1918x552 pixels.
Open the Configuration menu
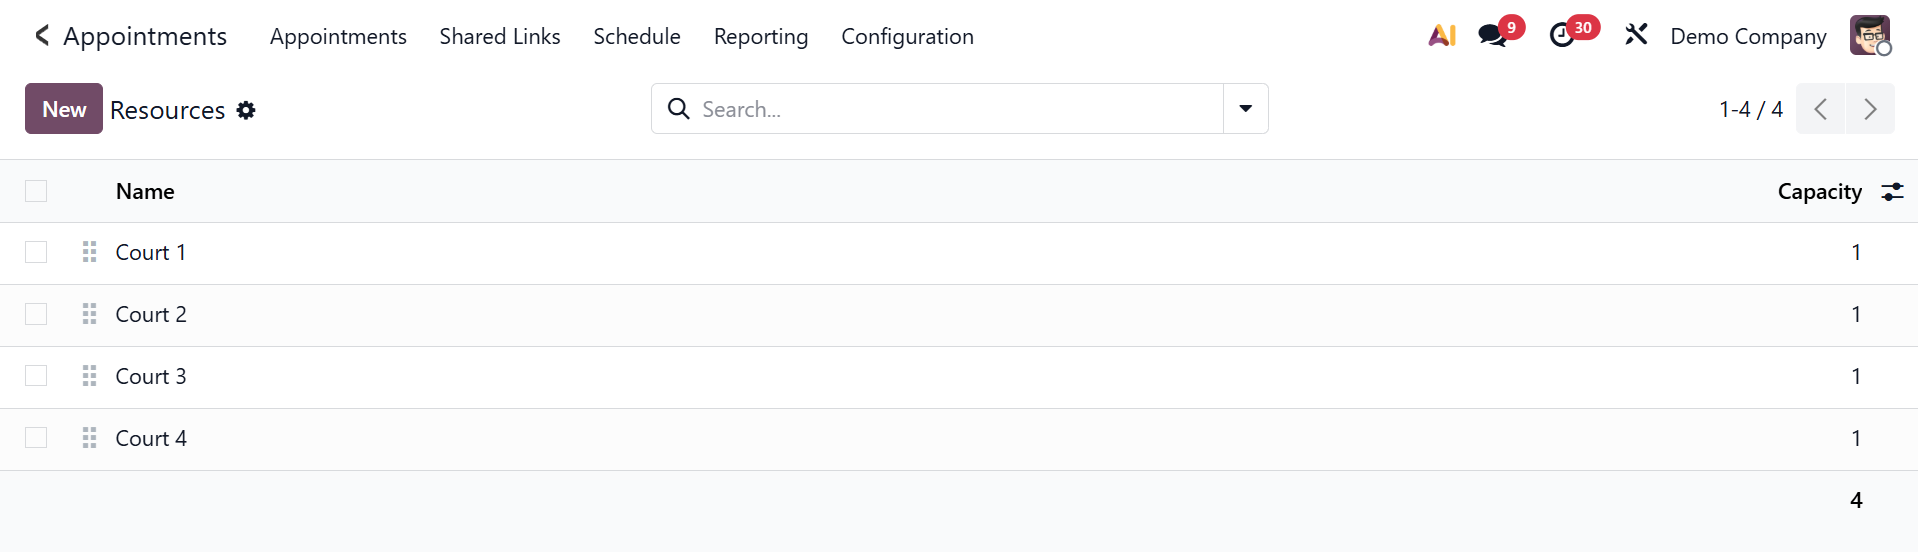907,36
